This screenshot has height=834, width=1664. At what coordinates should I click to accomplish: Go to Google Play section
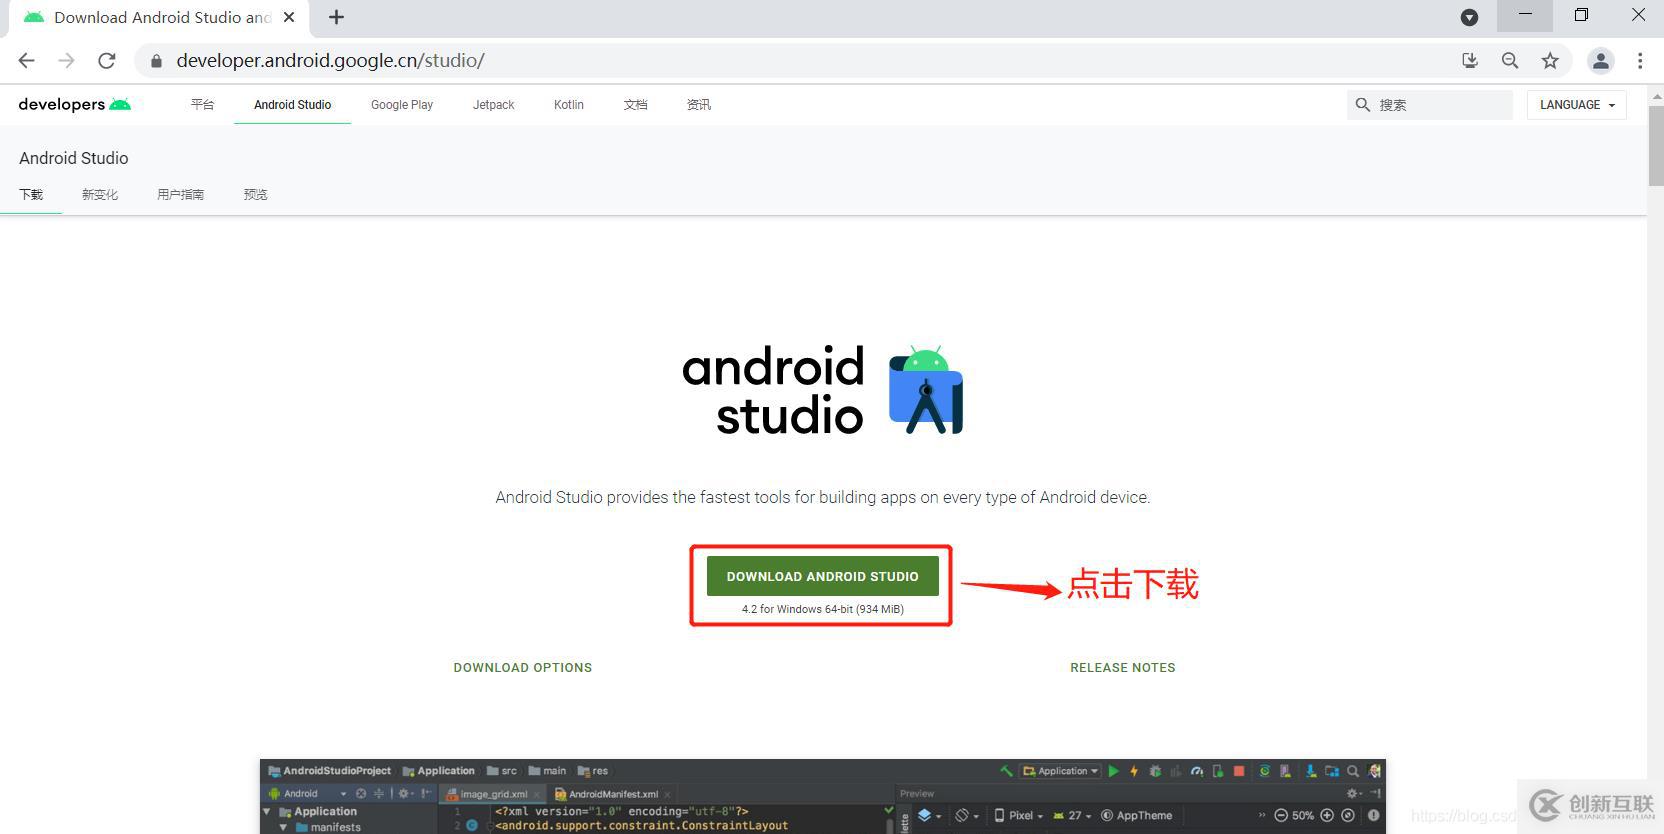(402, 104)
